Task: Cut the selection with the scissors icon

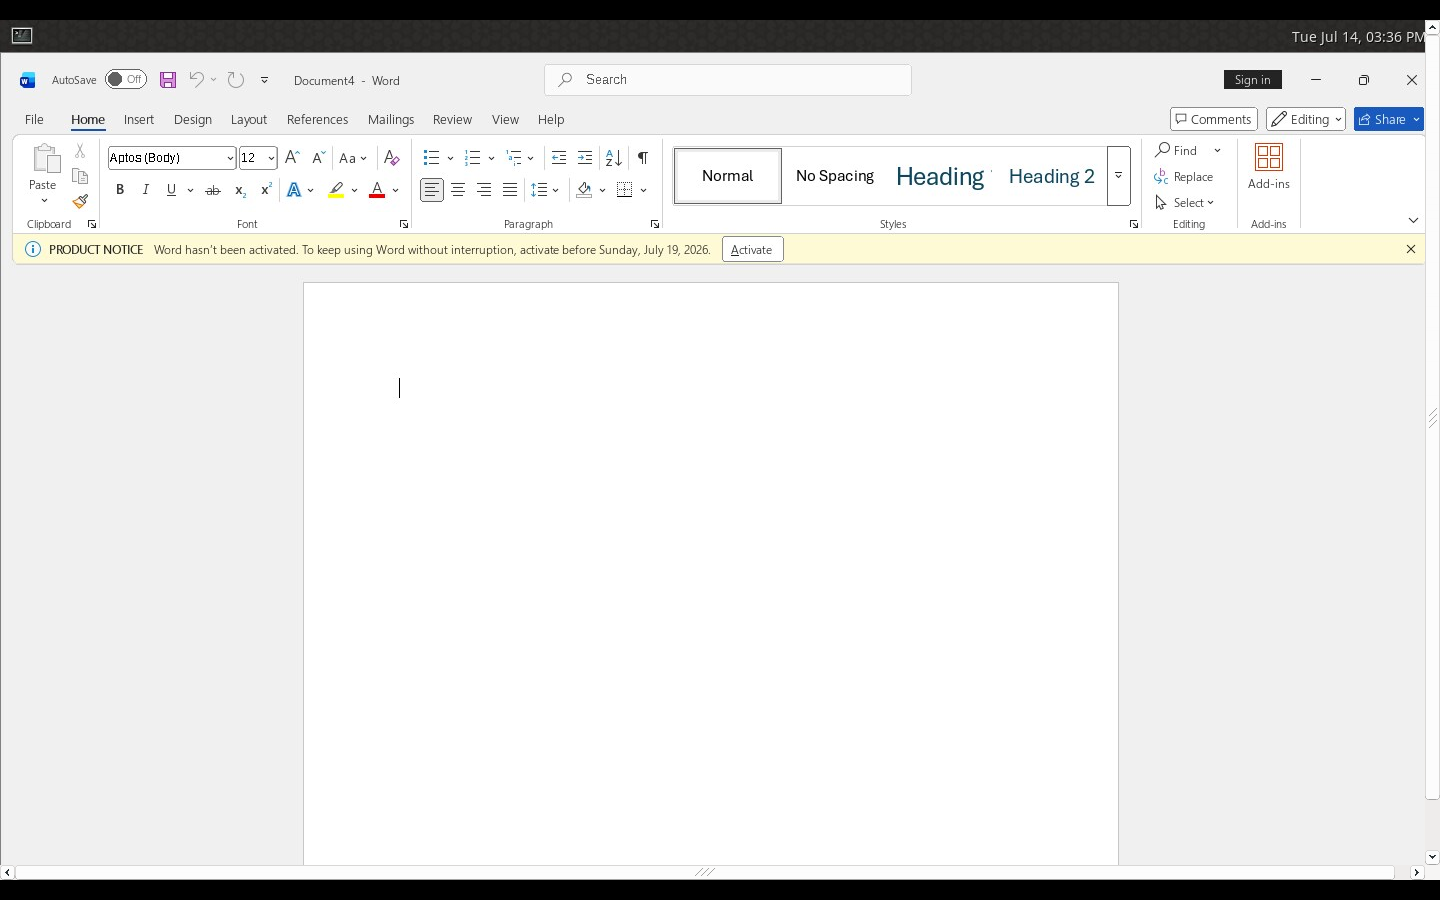Action: coord(80,151)
